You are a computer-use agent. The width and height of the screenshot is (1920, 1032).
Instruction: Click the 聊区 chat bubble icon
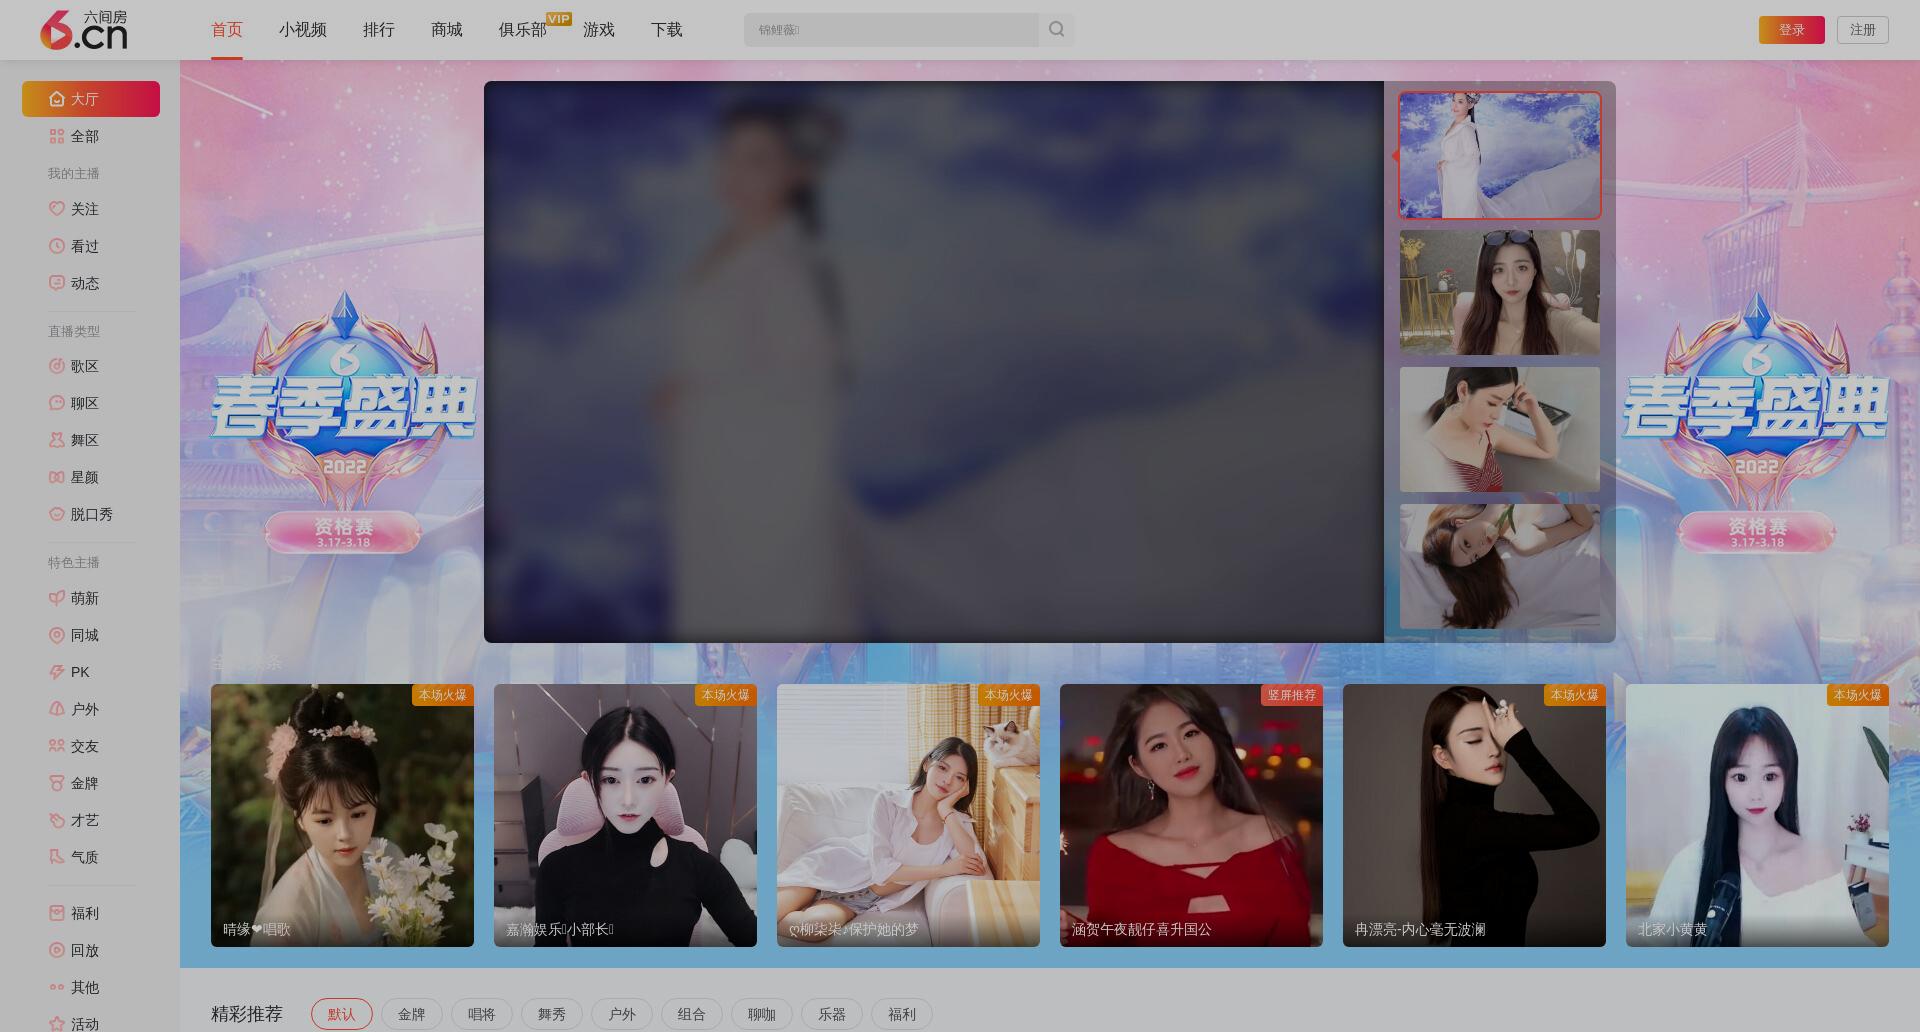57,403
